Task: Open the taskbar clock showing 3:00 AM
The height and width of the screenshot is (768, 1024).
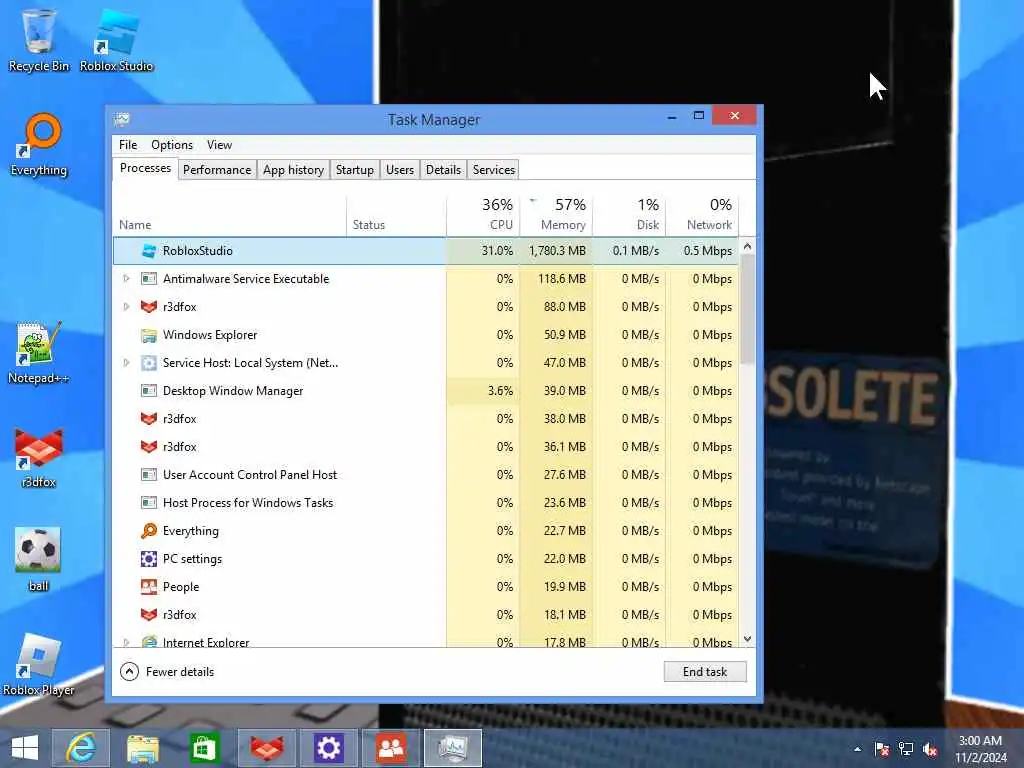Action: 981,749
